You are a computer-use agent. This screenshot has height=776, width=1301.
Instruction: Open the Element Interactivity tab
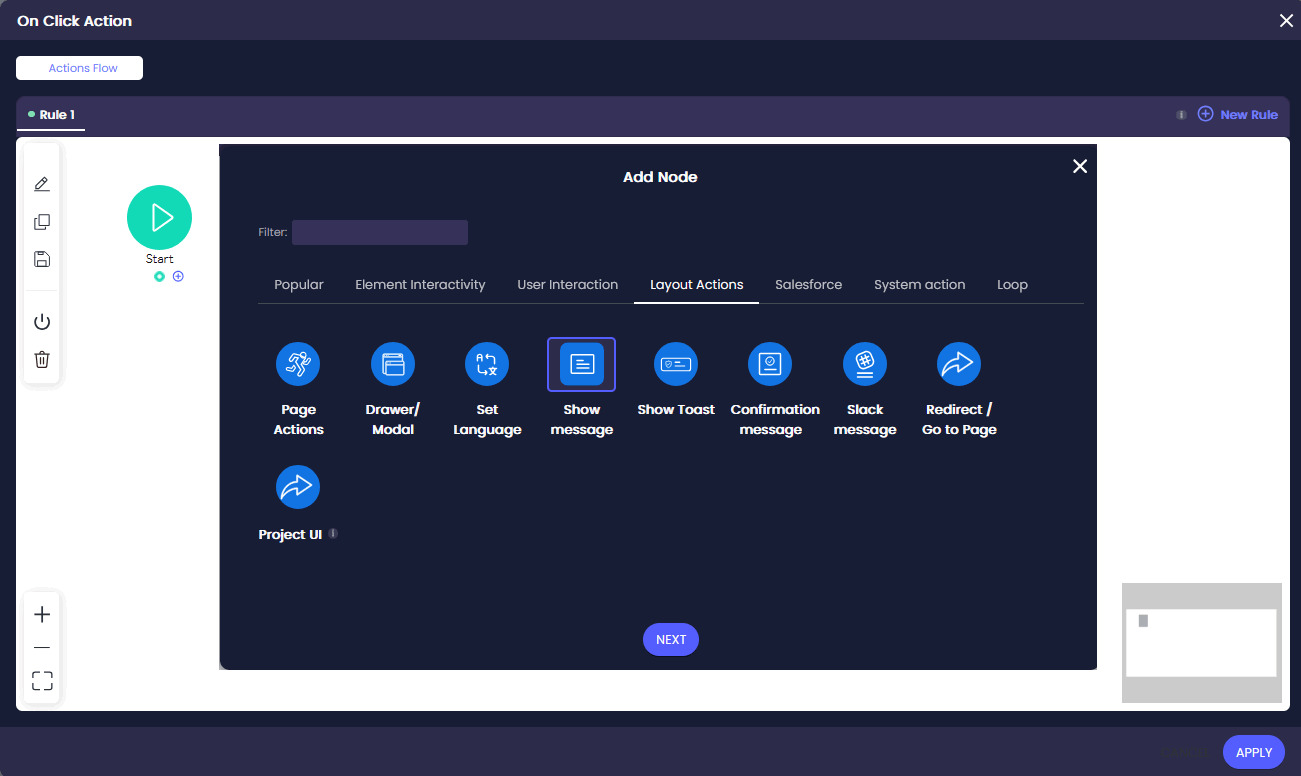pyautogui.click(x=420, y=285)
